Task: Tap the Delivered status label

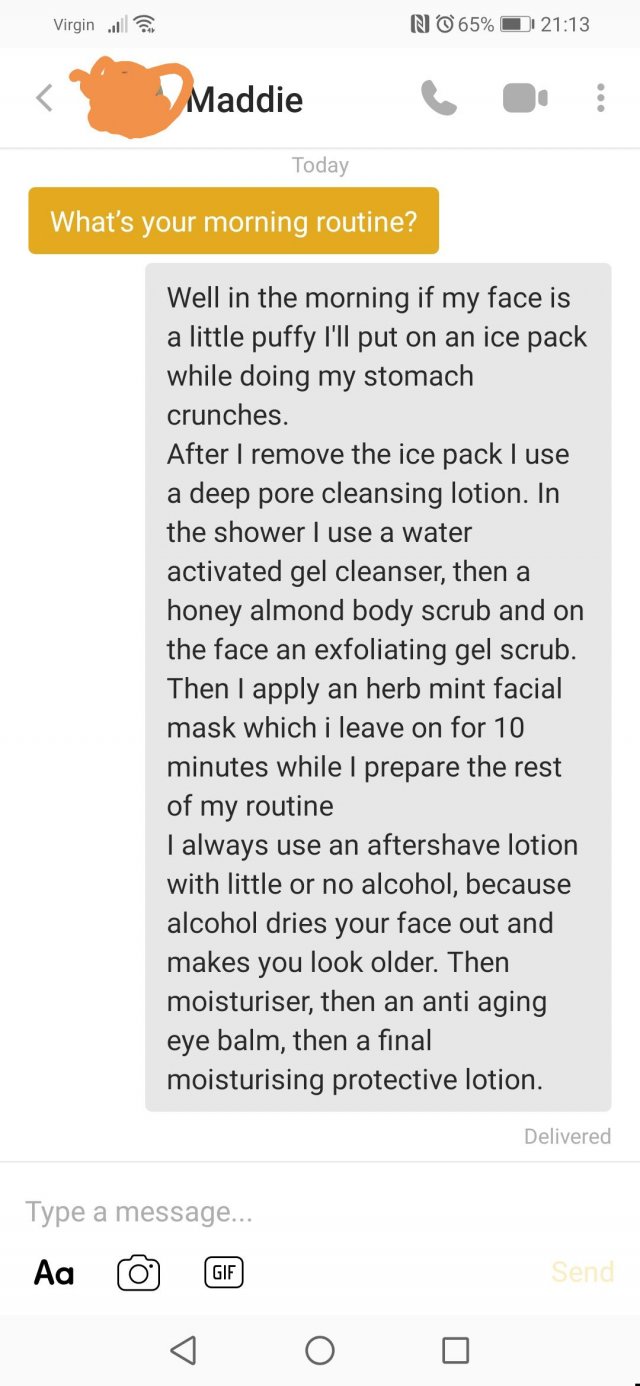Action: [x=567, y=1136]
